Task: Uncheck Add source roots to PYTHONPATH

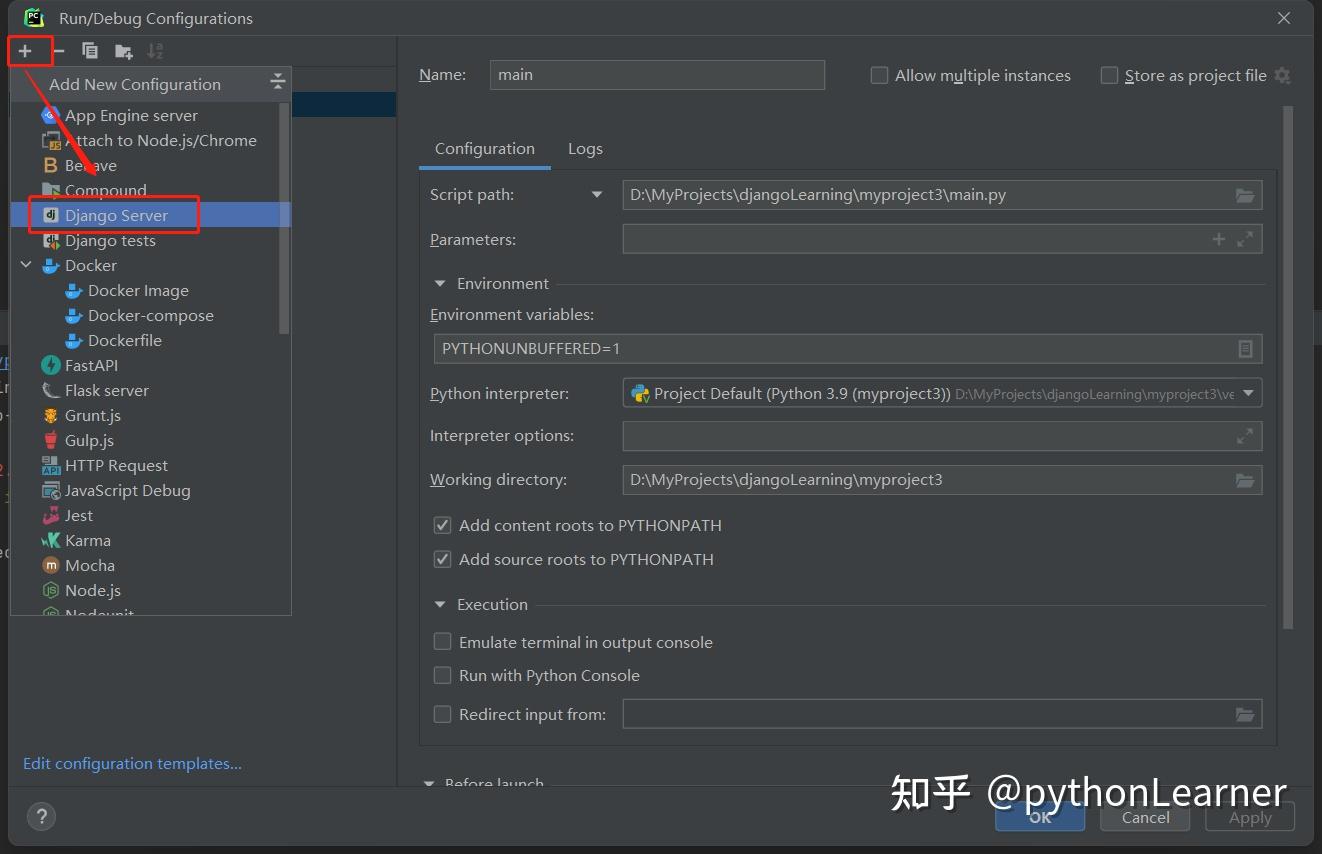Action: [x=442, y=559]
